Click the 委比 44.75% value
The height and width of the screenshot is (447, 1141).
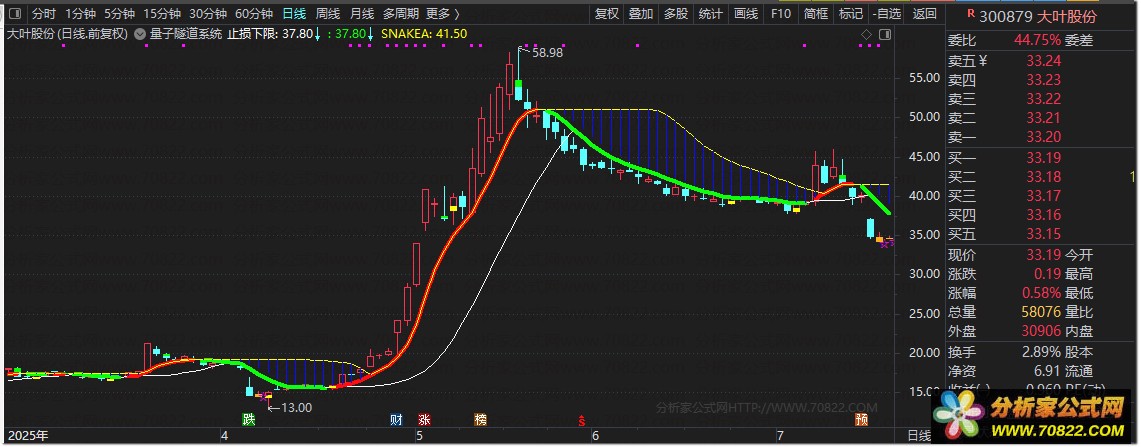1037,41
